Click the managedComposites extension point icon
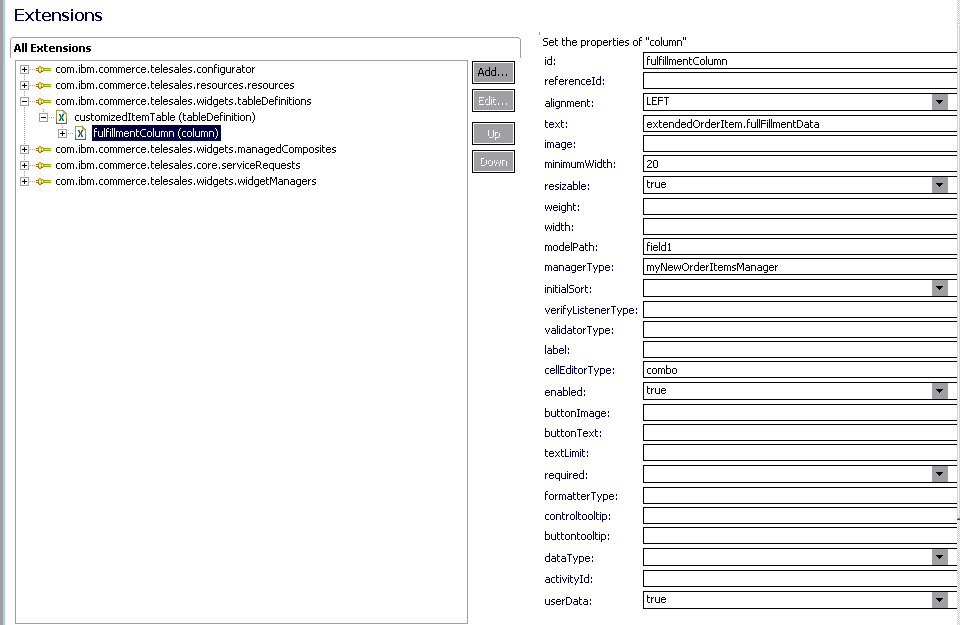 click(43, 149)
